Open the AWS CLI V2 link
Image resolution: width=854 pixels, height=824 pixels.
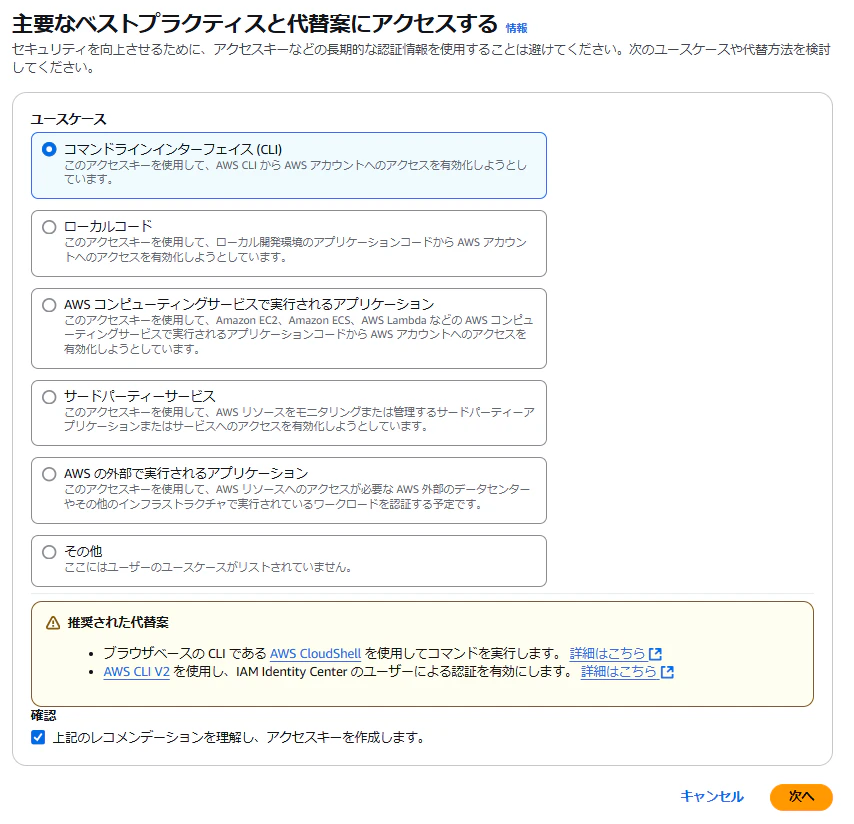[137, 672]
